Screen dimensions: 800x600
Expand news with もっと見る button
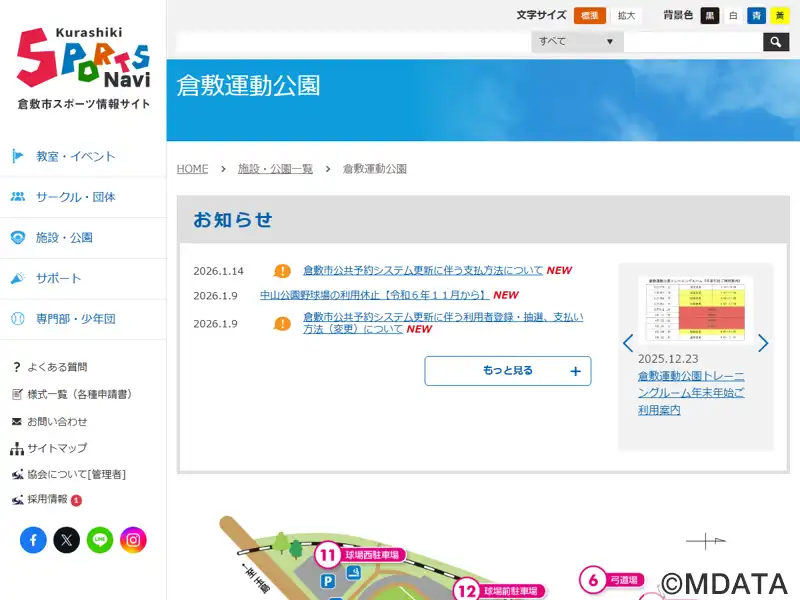(x=507, y=371)
